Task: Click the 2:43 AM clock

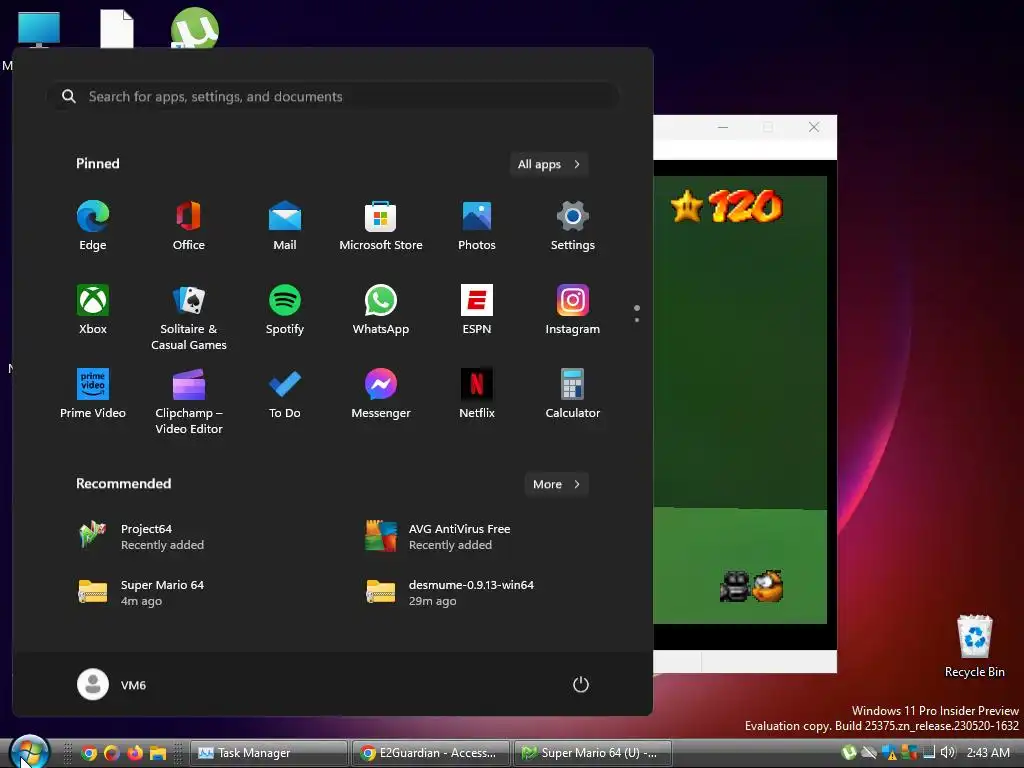Action: coord(988,752)
